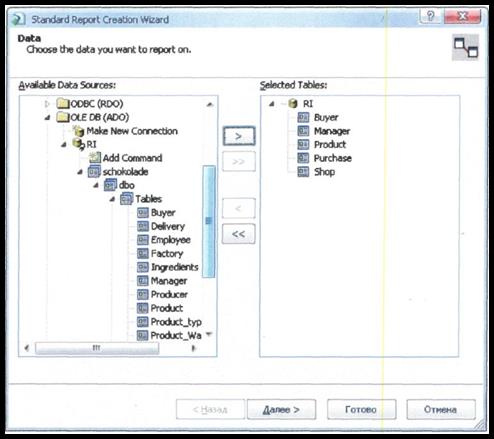Click the Delivery table icon
The height and width of the screenshot is (439, 494).
coord(143,226)
